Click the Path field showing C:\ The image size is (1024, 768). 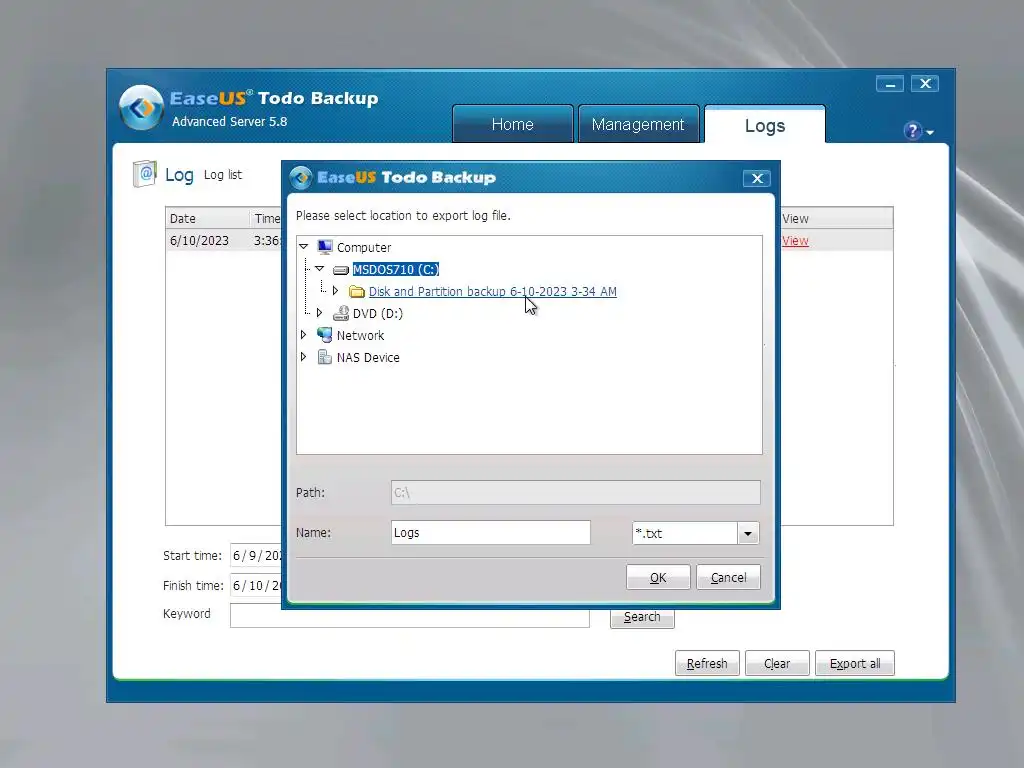coord(575,492)
